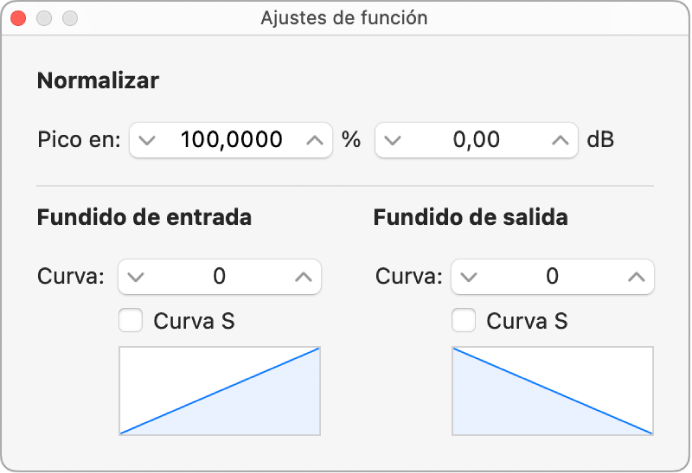
Task: Increase the Fundido de salida curve value
Action: (x=636, y=277)
